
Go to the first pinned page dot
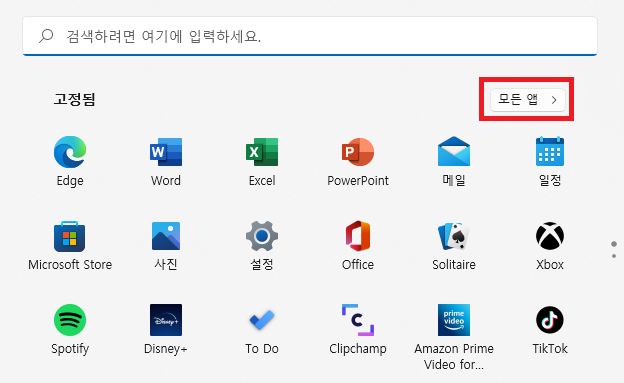pyautogui.click(x=614, y=244)
